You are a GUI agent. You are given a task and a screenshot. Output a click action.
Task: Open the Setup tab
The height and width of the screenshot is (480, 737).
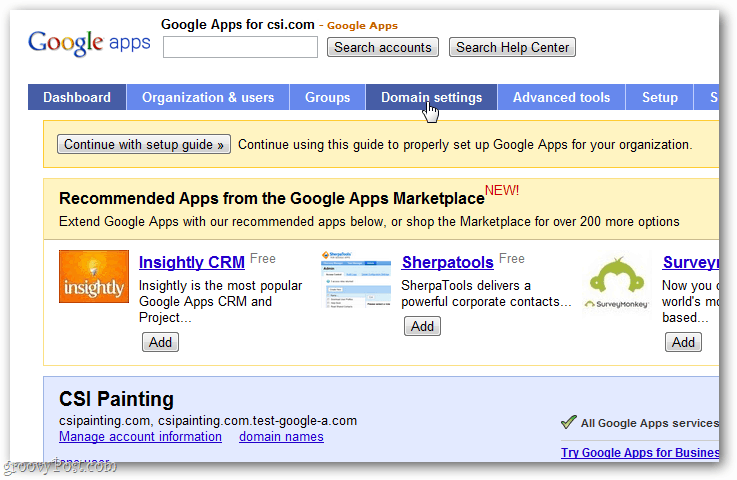659,97
